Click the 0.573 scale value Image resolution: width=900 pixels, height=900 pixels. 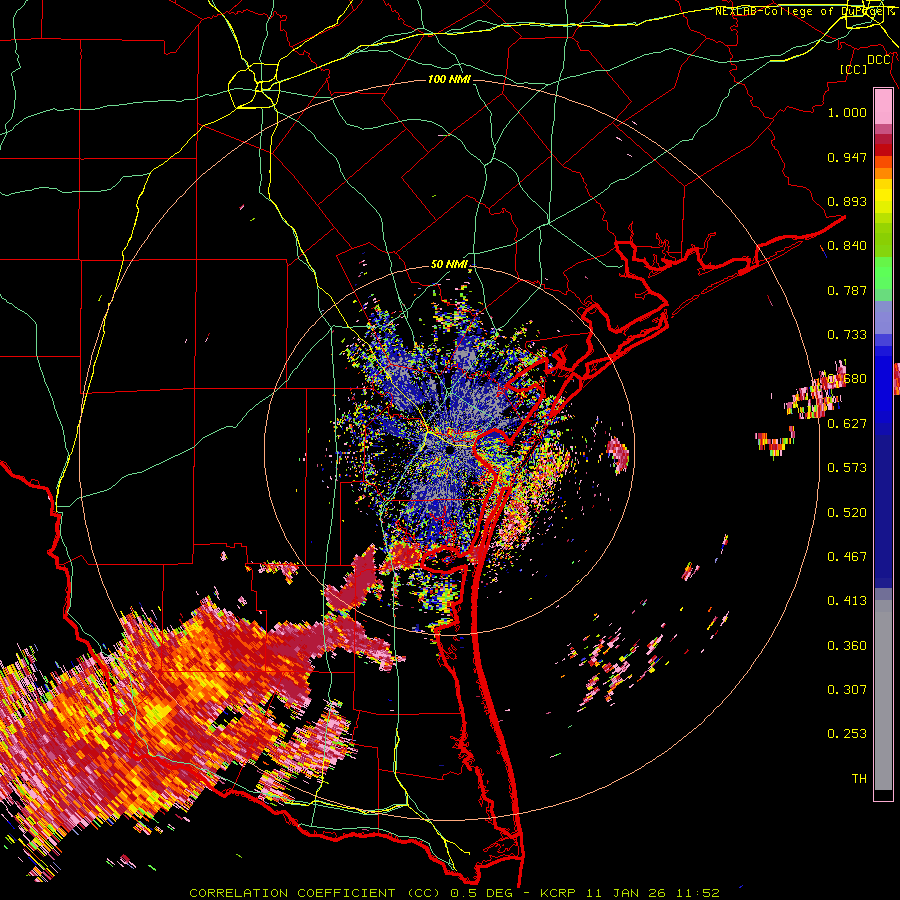847,468
